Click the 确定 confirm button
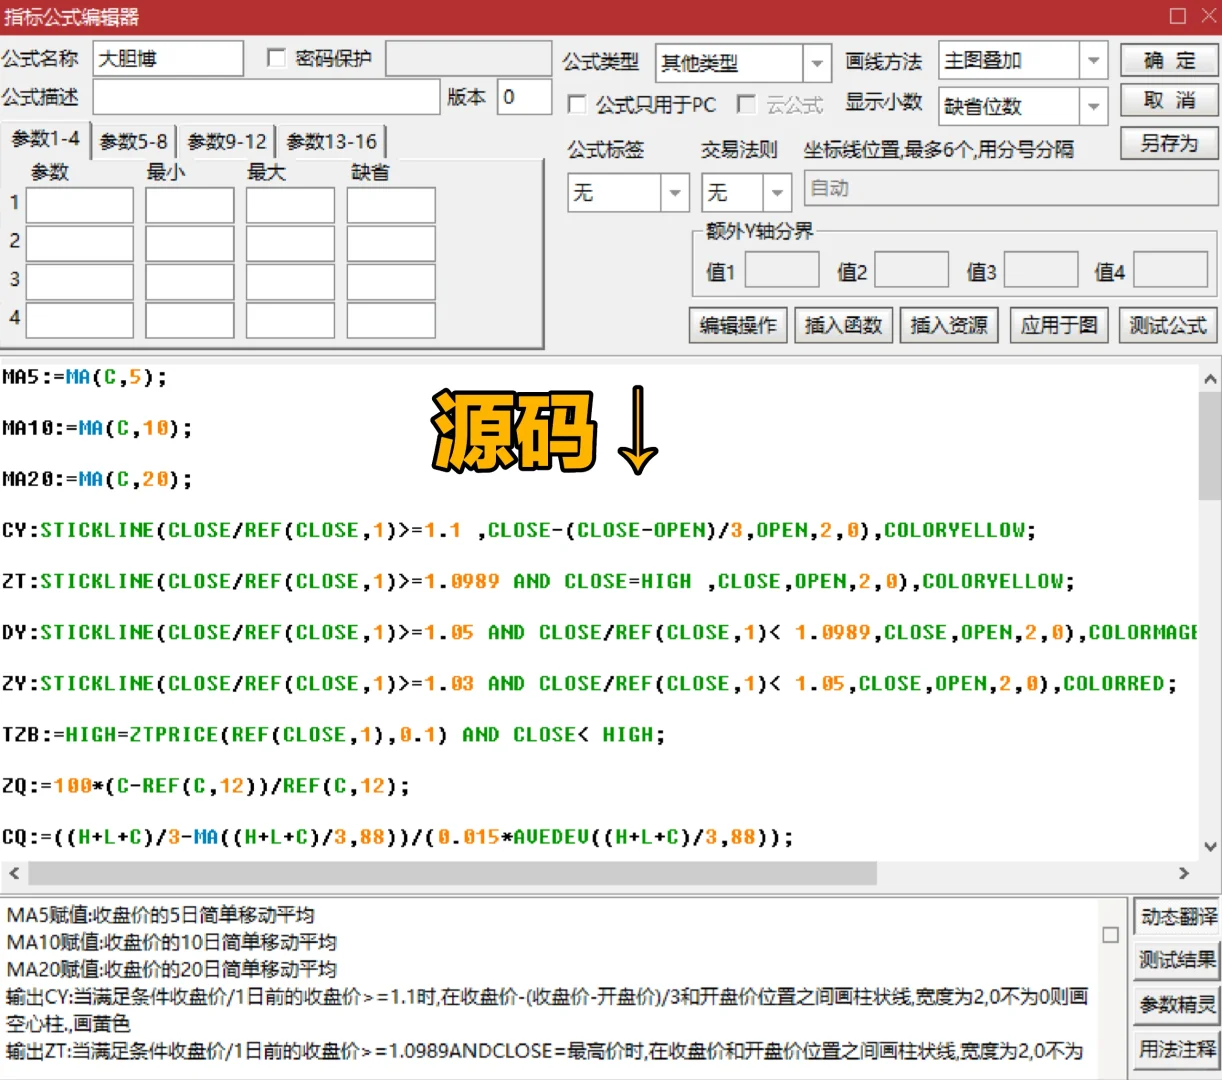 (x=1168, y=59)
